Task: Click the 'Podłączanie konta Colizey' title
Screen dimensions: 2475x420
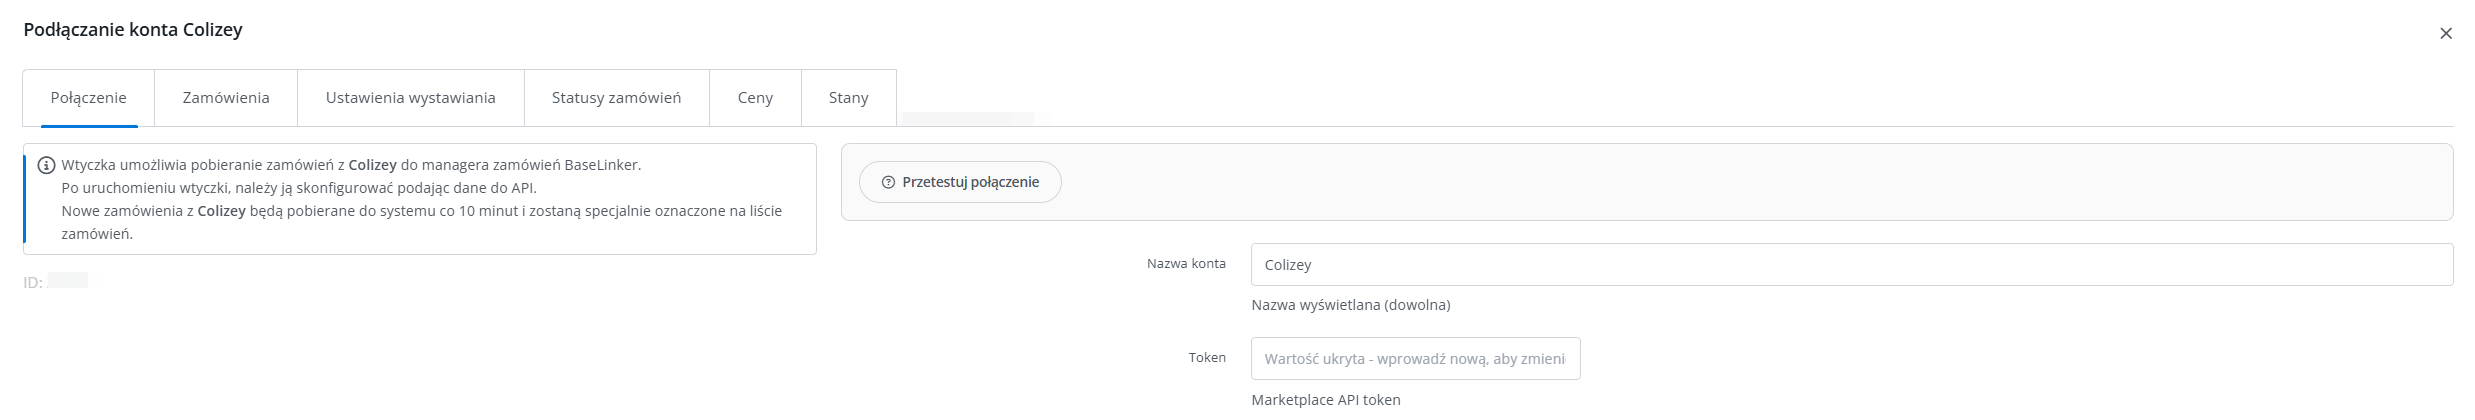Action: point(133,30)
